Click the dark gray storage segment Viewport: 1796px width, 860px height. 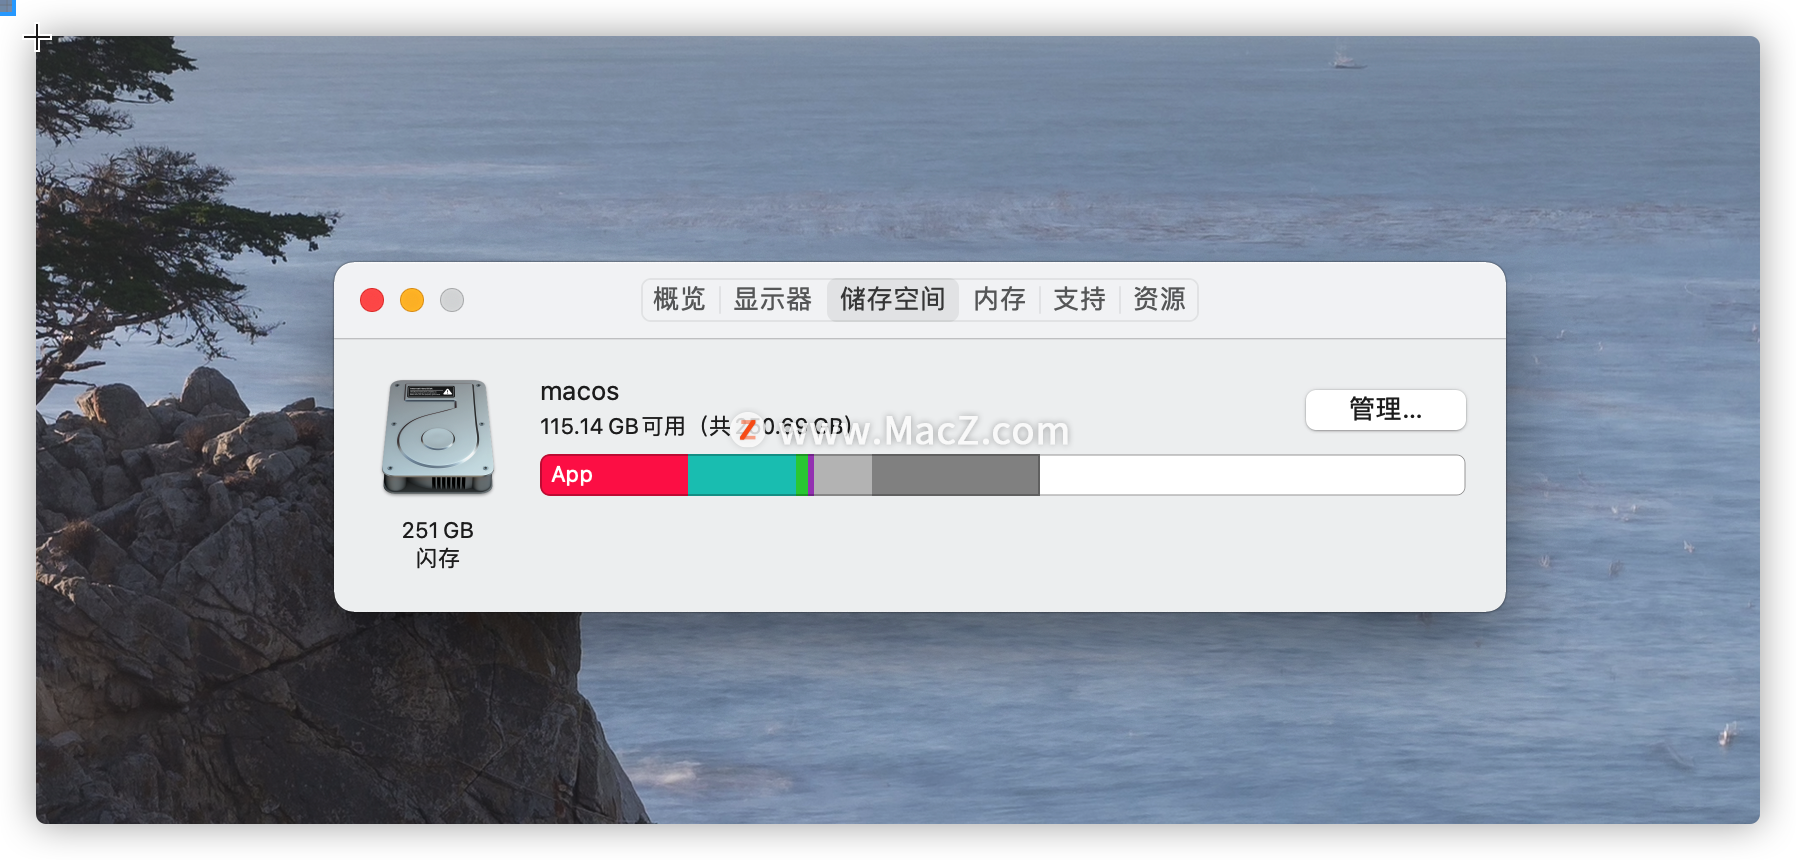pyautogui.click(x=956, y=475)
